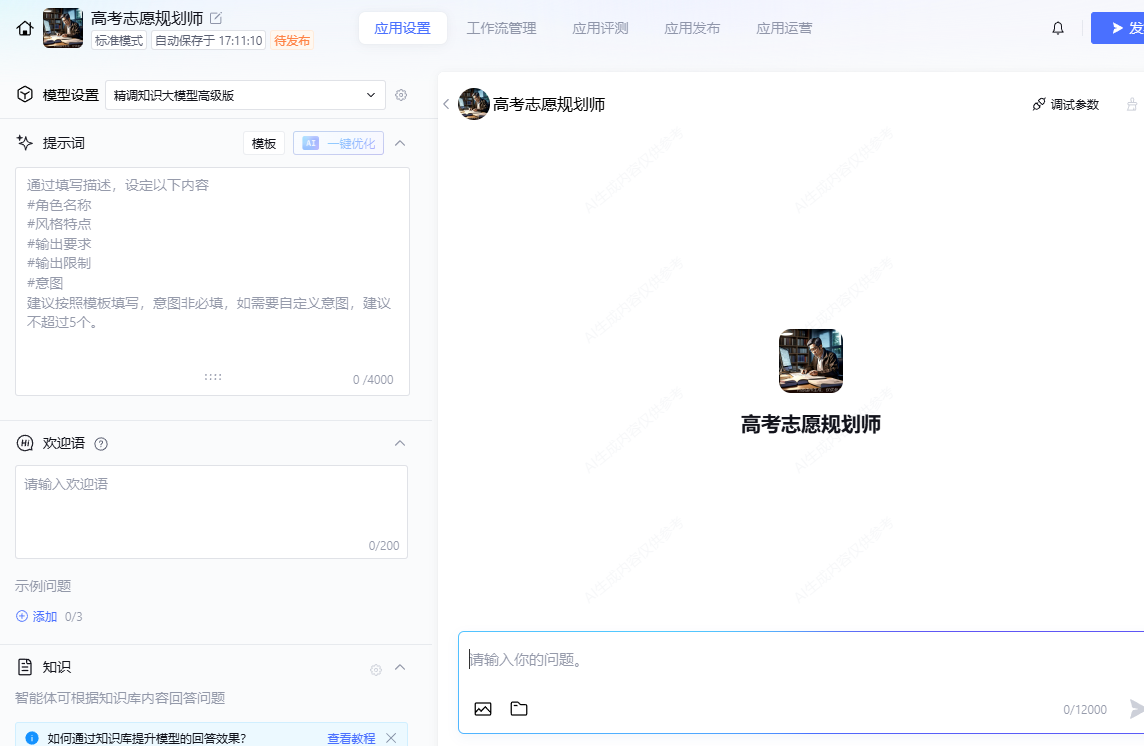The image size is (1144, 746).
Task: Click the welcome message help icon
Action: [101, 444]
